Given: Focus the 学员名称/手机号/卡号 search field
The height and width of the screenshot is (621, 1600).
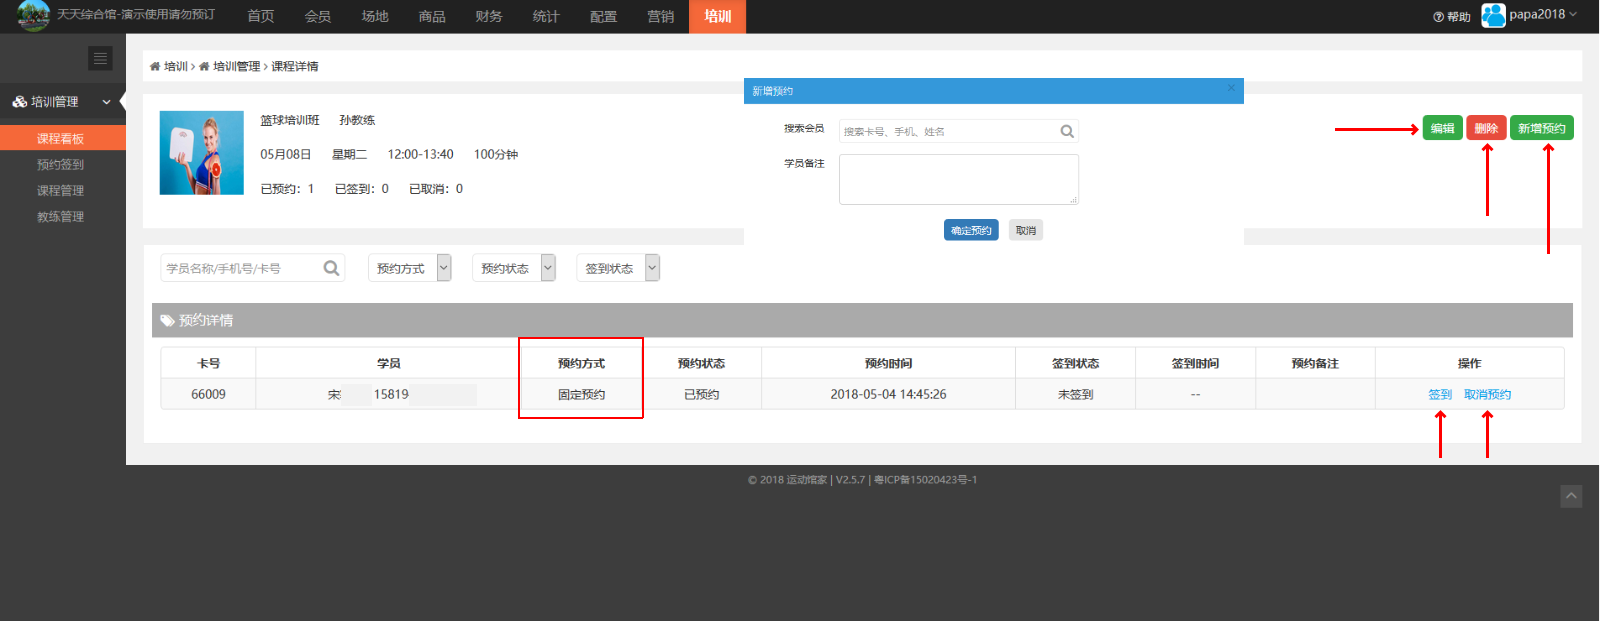Looking at the screenshot, I should (x=252, y=268).
